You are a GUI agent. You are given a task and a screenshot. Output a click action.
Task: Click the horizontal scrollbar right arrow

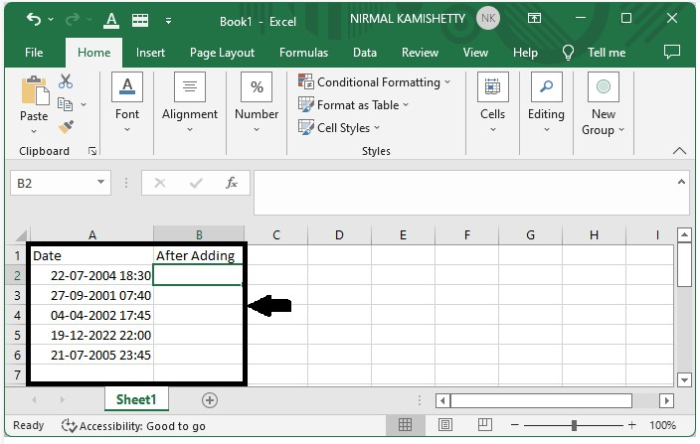667,400
